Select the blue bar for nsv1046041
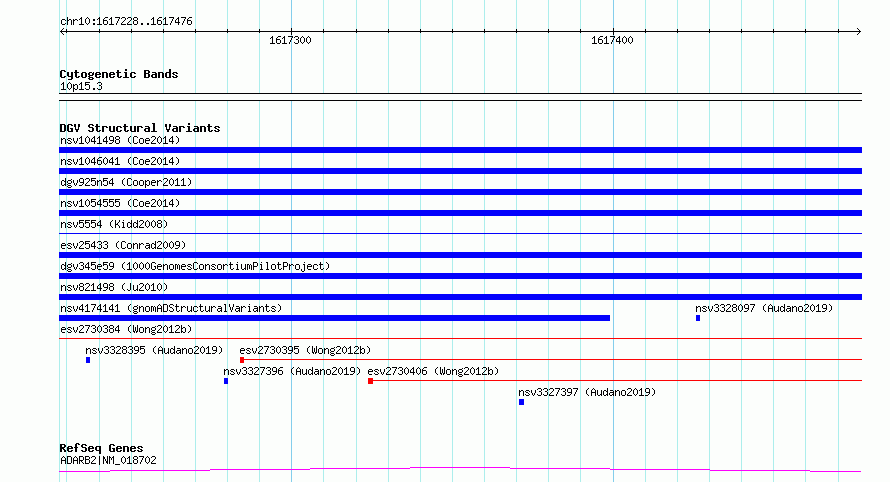Screen dimensions: 890x482 [x=460, y=171]
